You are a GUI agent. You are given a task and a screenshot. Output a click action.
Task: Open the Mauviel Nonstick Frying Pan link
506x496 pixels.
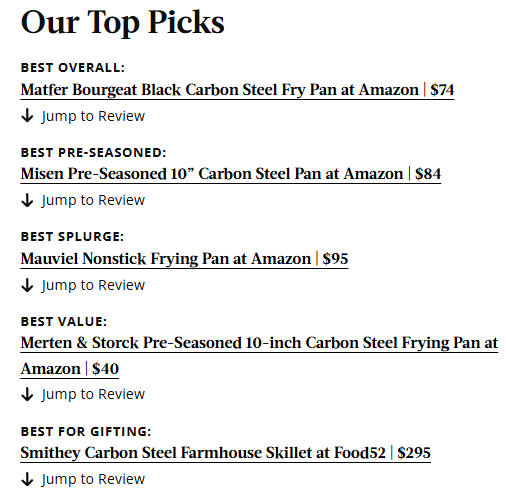point(184,259)
